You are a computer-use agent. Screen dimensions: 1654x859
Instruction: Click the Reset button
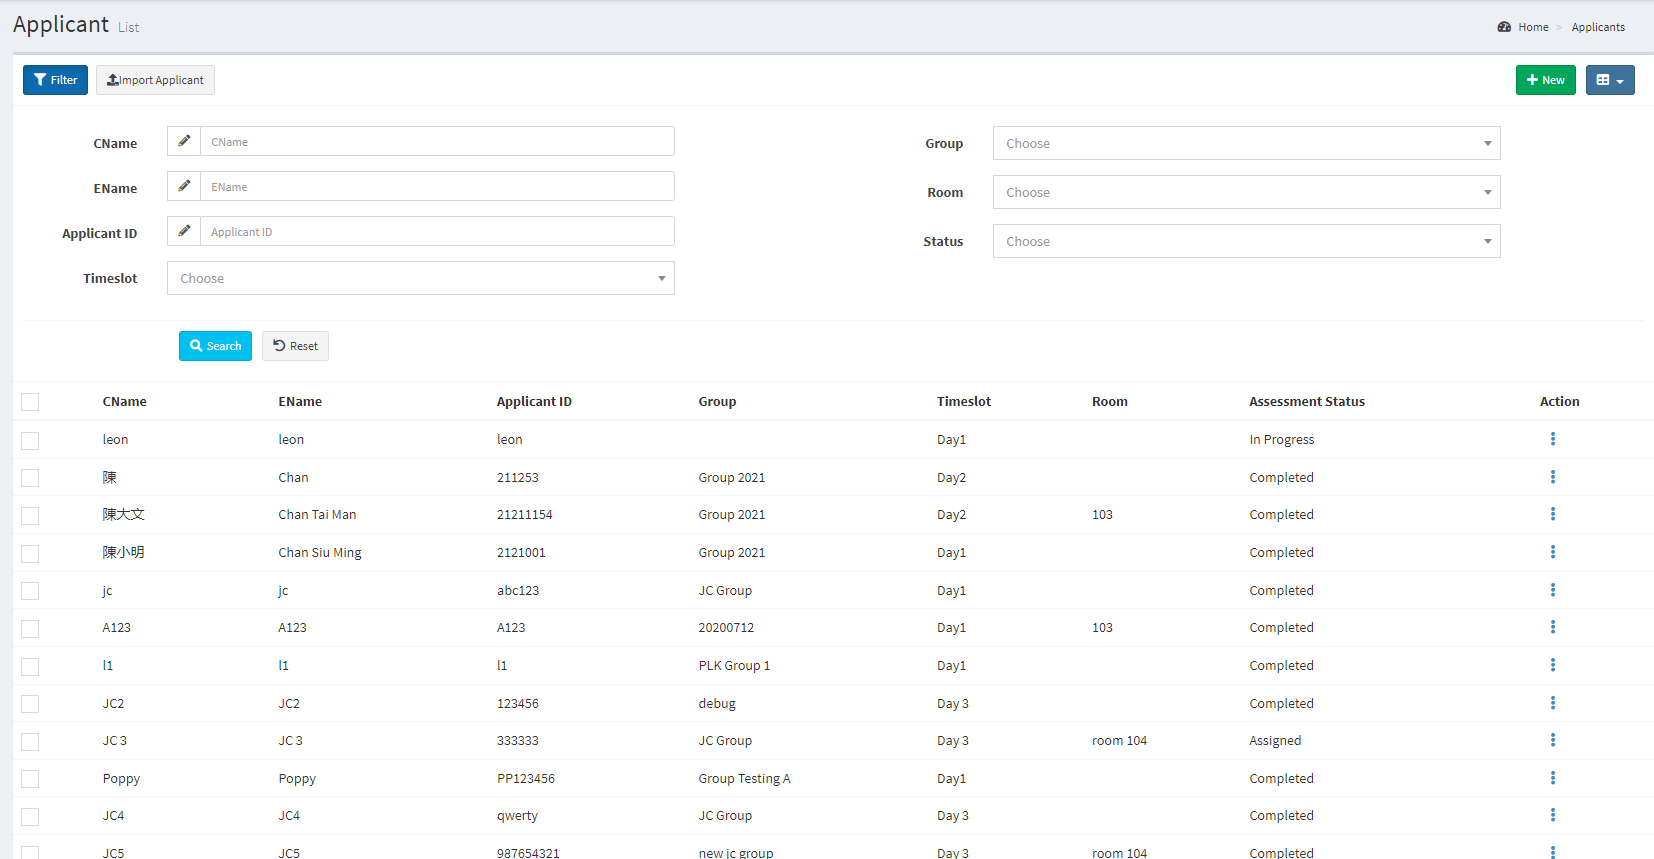click(295, 346)
